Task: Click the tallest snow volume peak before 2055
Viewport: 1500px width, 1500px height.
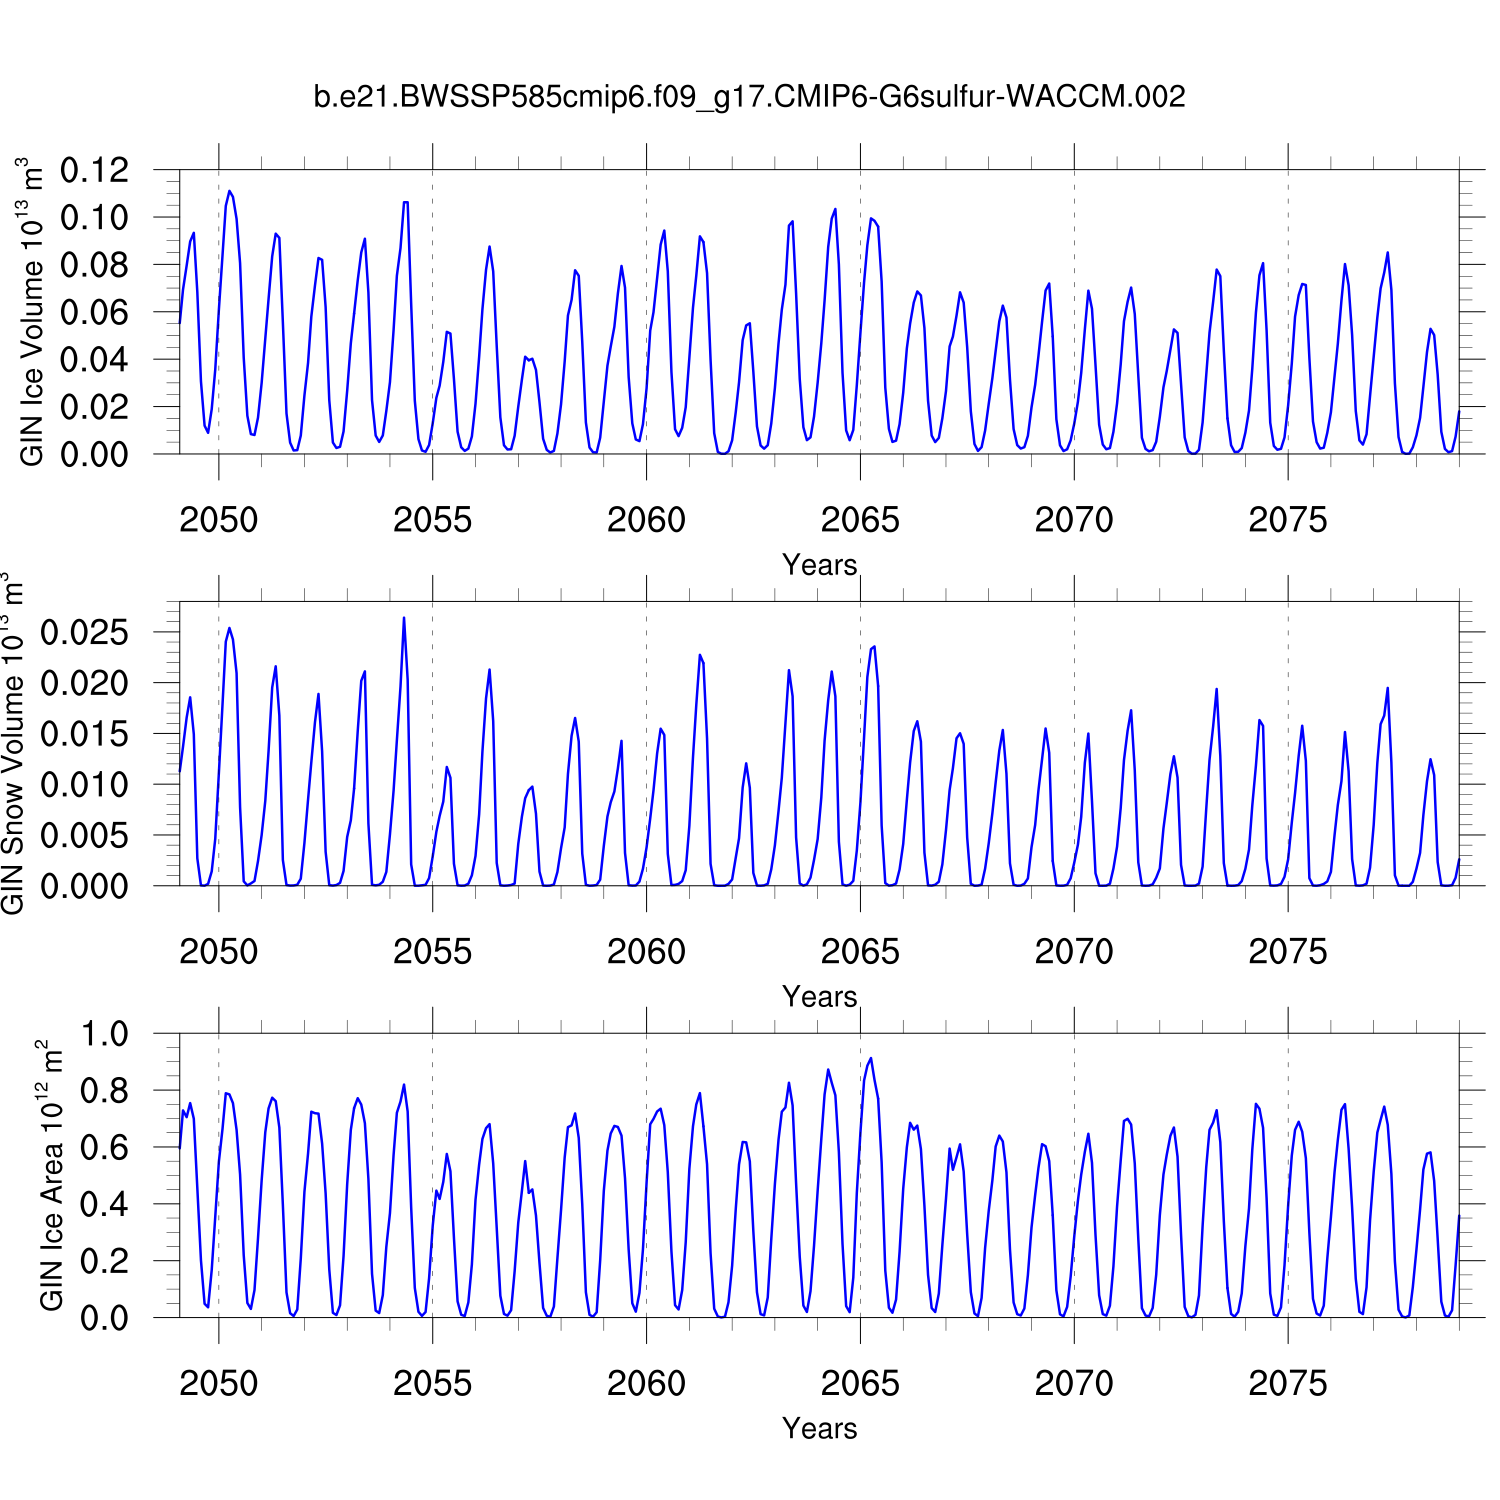Action: tap(404, 618)
